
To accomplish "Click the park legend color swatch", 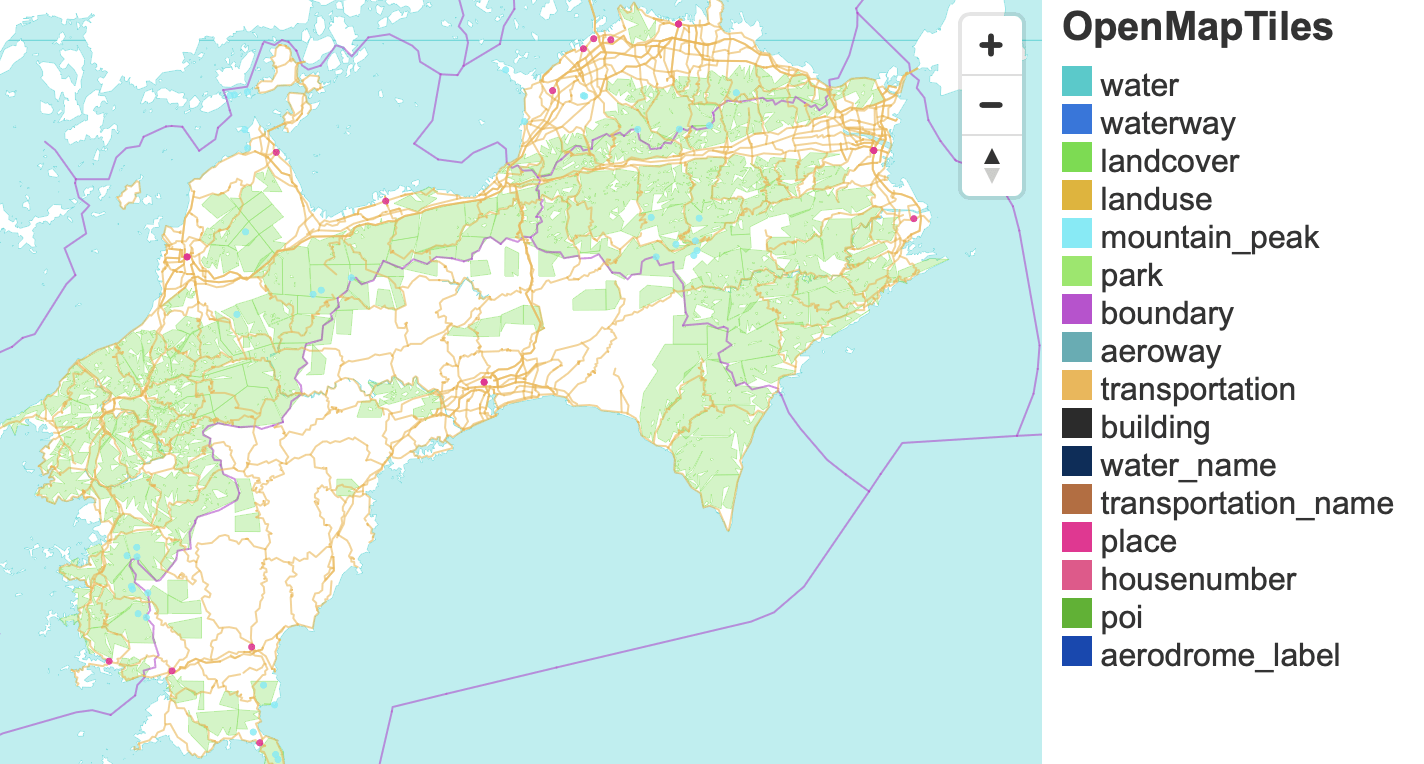I will (1077, 272).
